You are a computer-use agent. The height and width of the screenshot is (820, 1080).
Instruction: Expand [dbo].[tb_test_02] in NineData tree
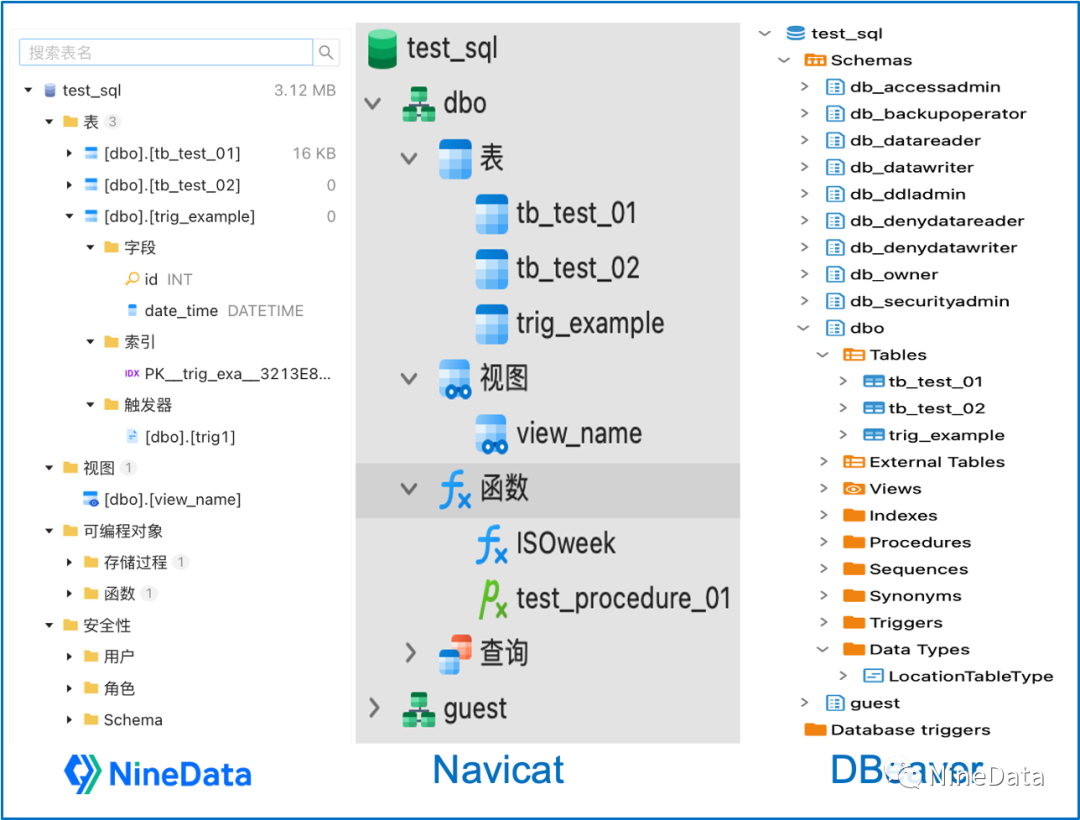(x=69, y=185)
